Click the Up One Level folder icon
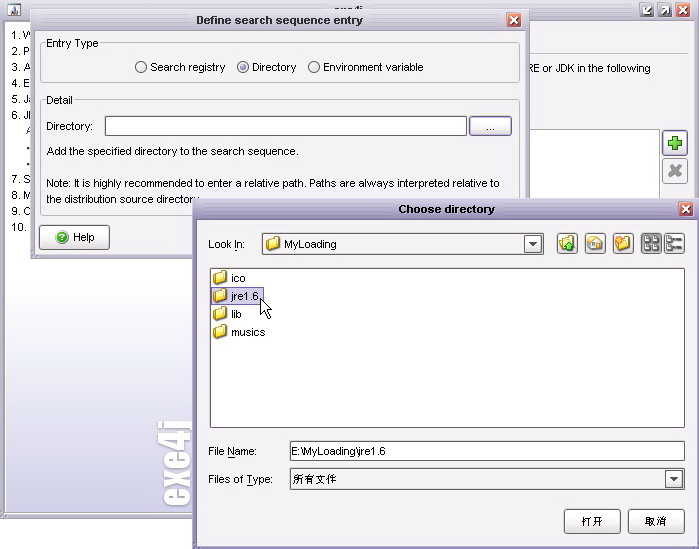699x549 pixels. coord(567,244)
